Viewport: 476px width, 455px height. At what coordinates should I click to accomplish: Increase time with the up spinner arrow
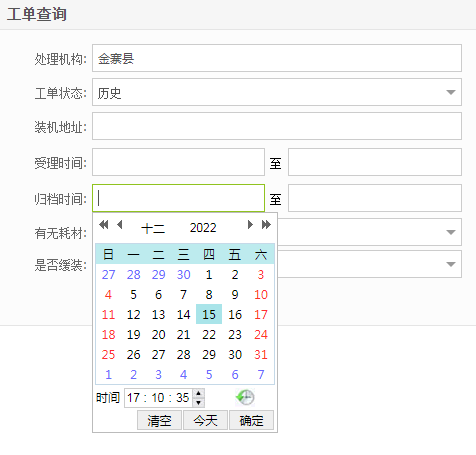[198, 393]
